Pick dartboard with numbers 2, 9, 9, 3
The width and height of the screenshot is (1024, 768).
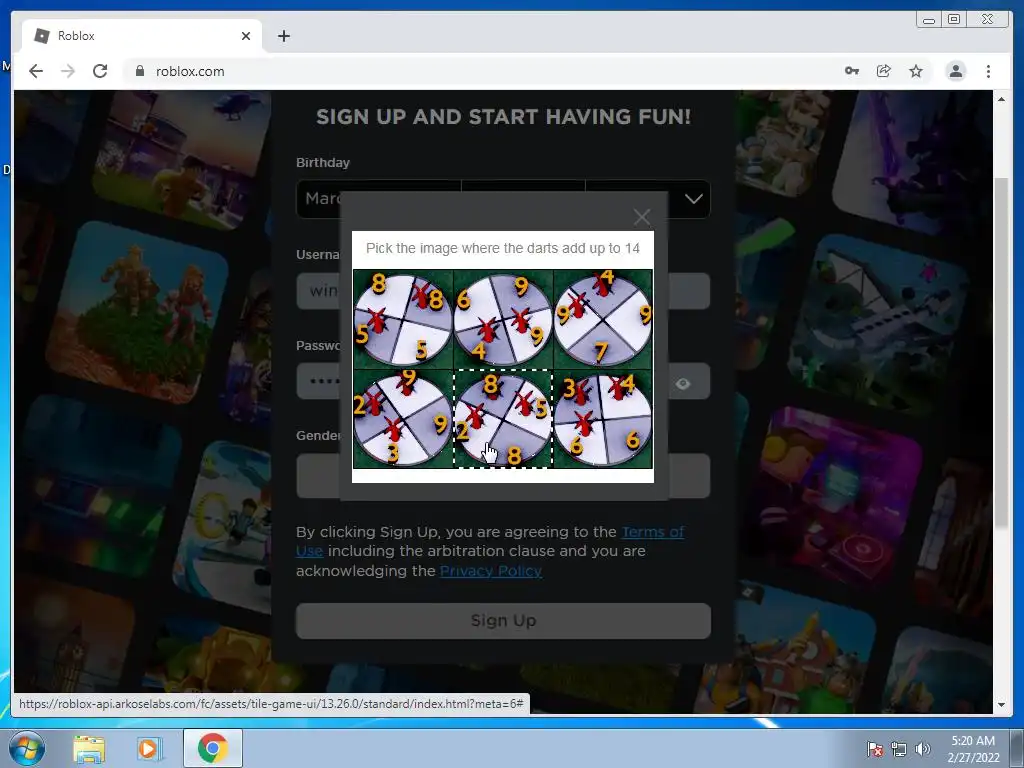[403, 419]
